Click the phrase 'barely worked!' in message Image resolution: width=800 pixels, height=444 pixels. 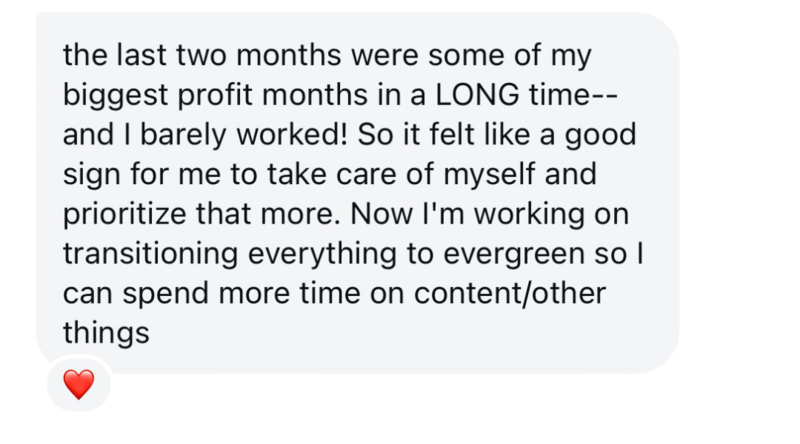click(243, 135)
